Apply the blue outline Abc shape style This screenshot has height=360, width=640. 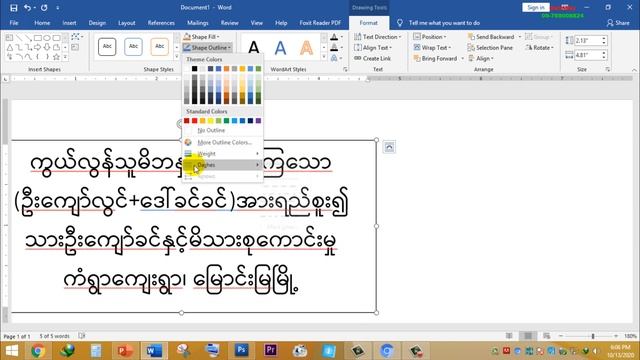tap(133, 47)
